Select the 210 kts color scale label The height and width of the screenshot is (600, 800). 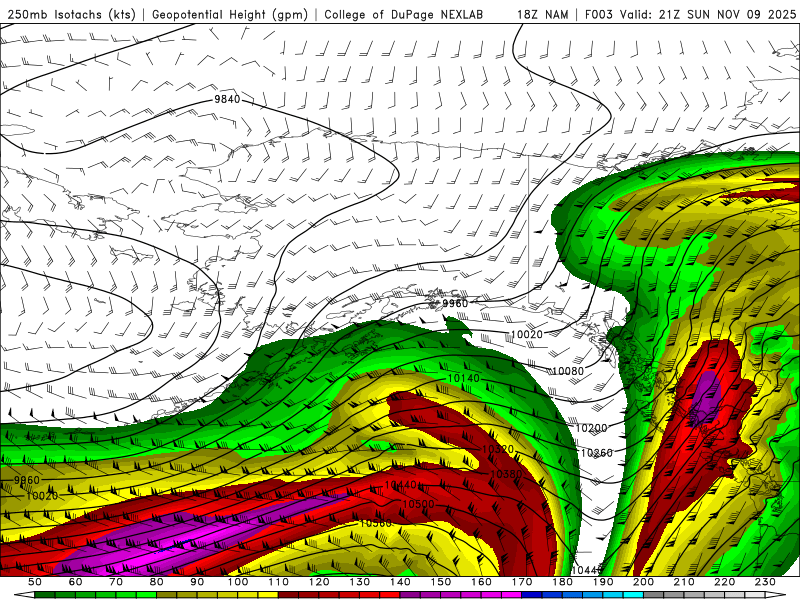point(684,582)
